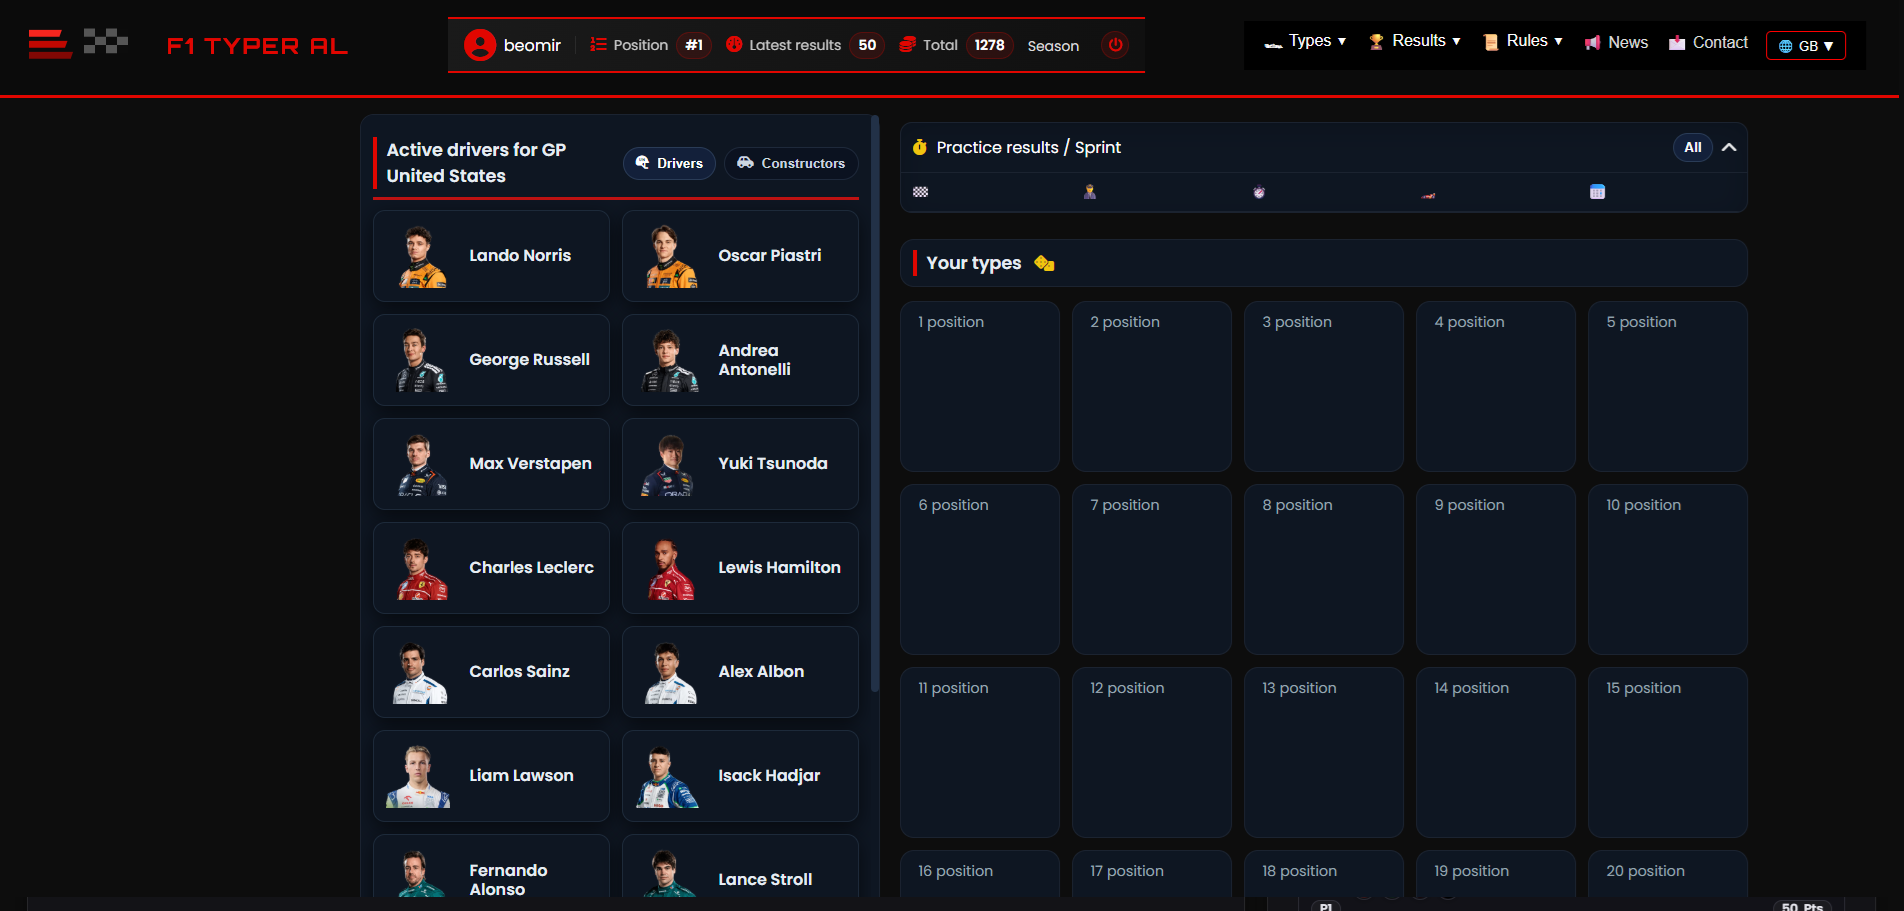Click the trophy icon in Results menu
Image resolution: width=1904 pixels, height=911 pixels.
(1376, 42)
